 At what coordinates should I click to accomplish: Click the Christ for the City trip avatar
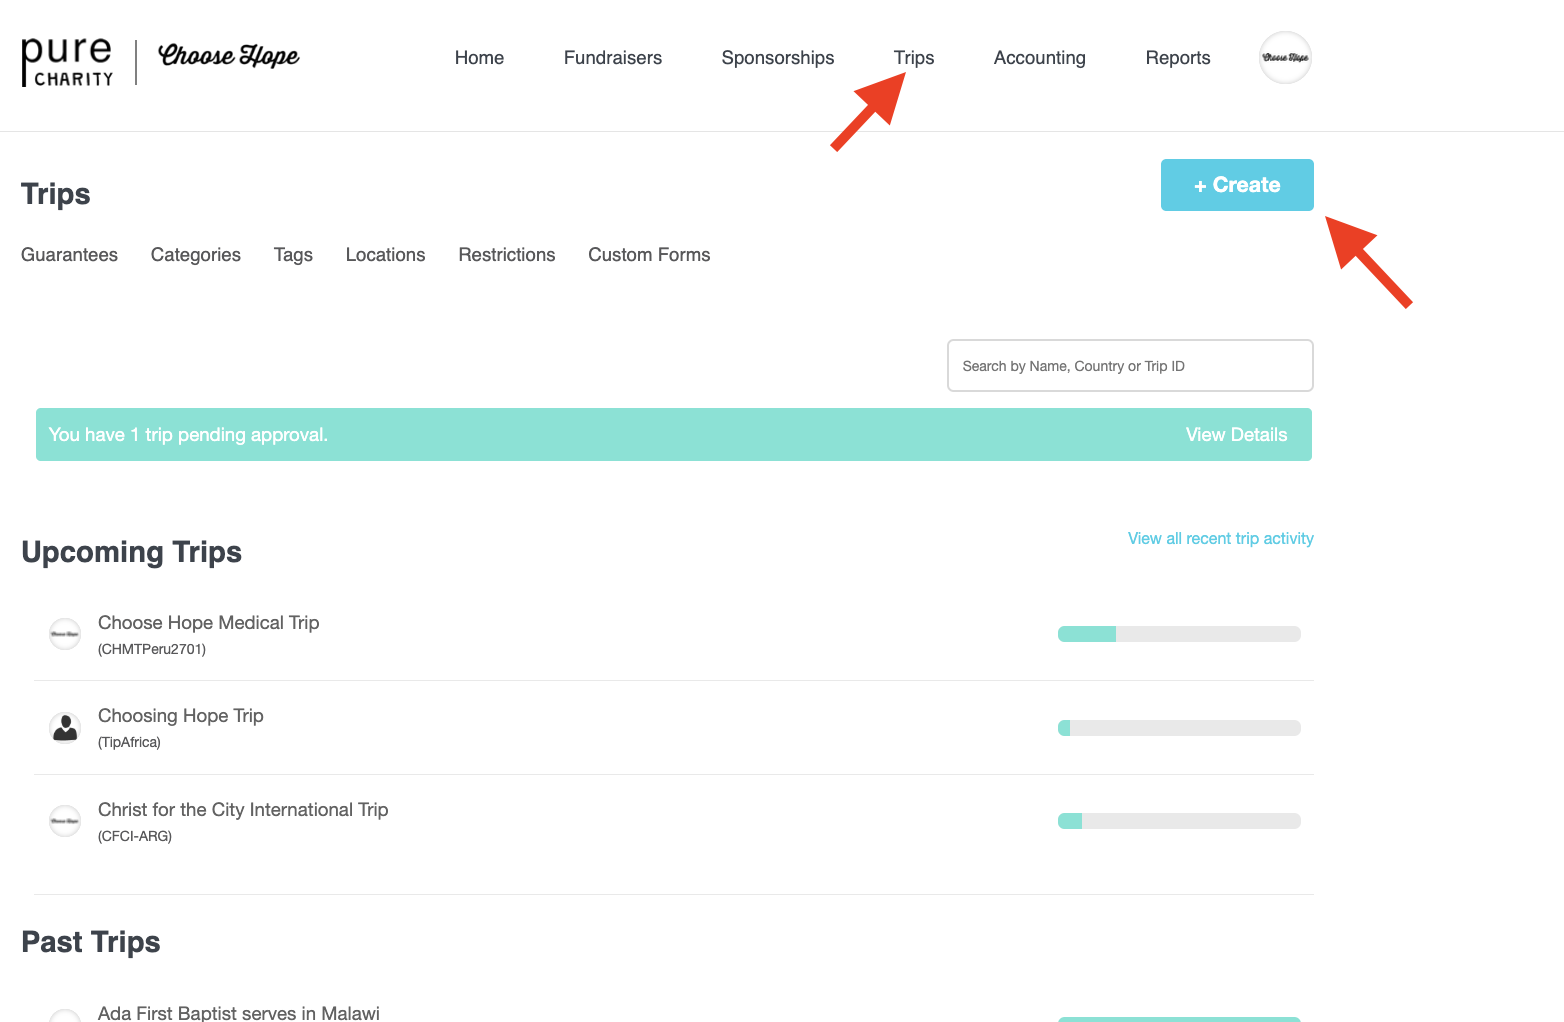(65, 821)
